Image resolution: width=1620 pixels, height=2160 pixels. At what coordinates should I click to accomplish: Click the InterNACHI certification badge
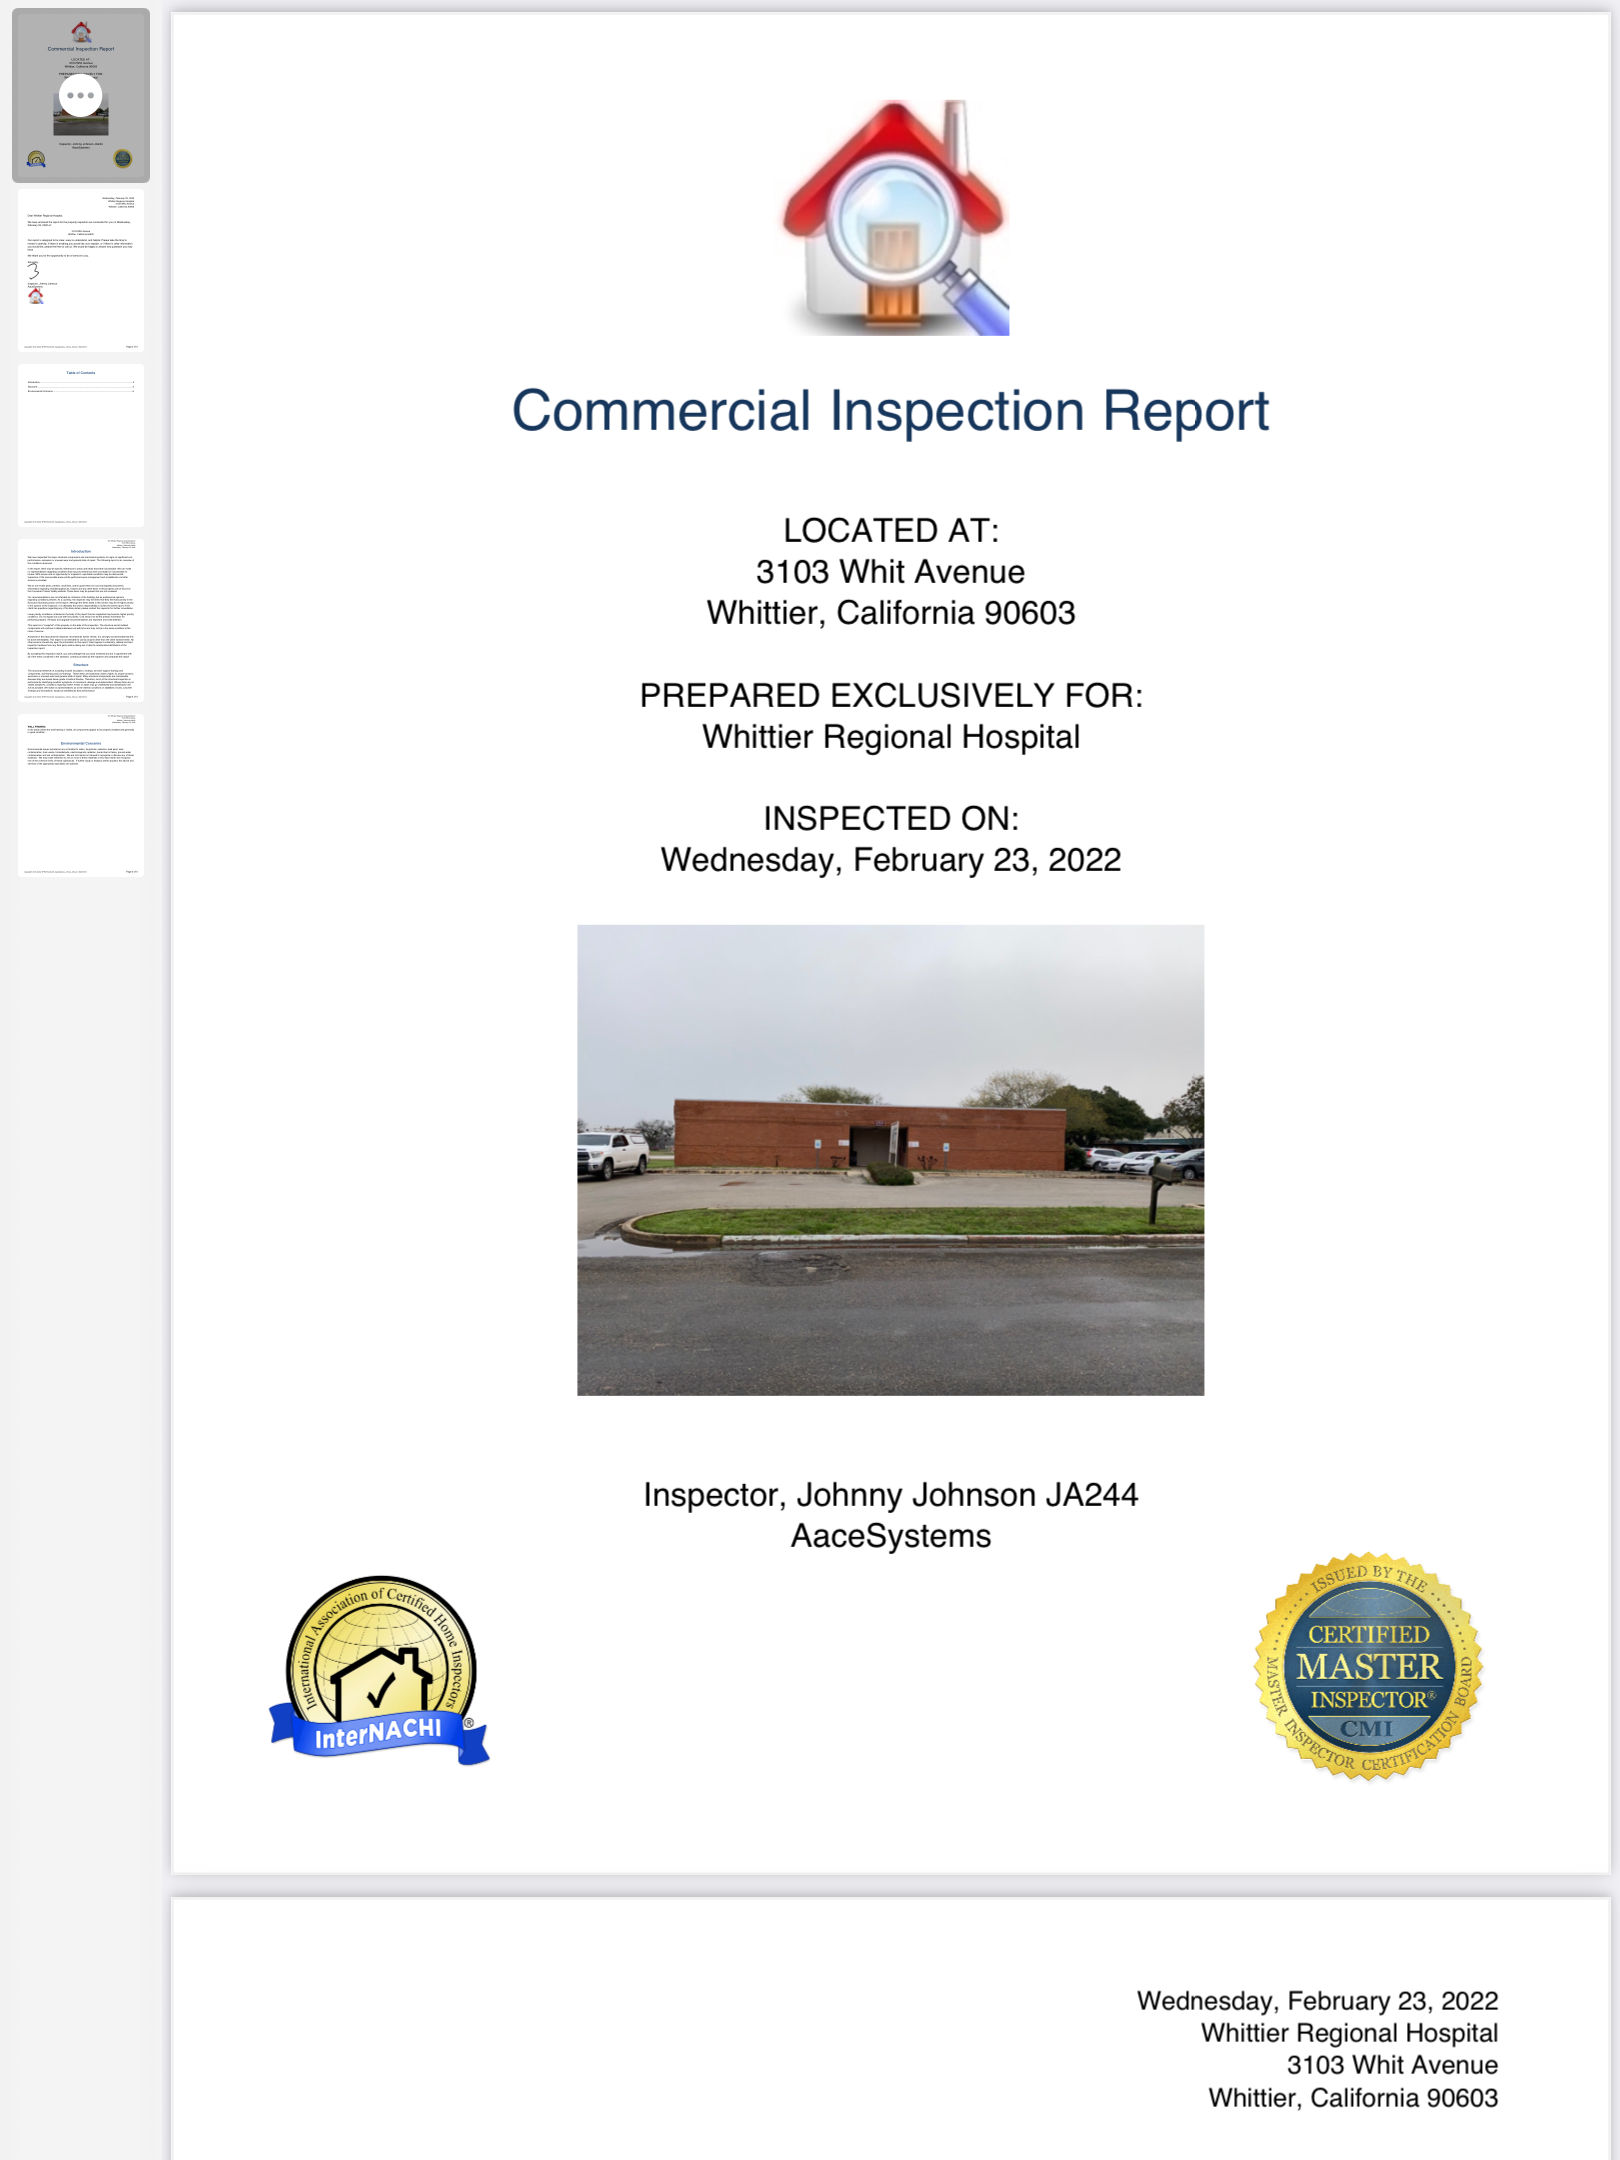380,1670
